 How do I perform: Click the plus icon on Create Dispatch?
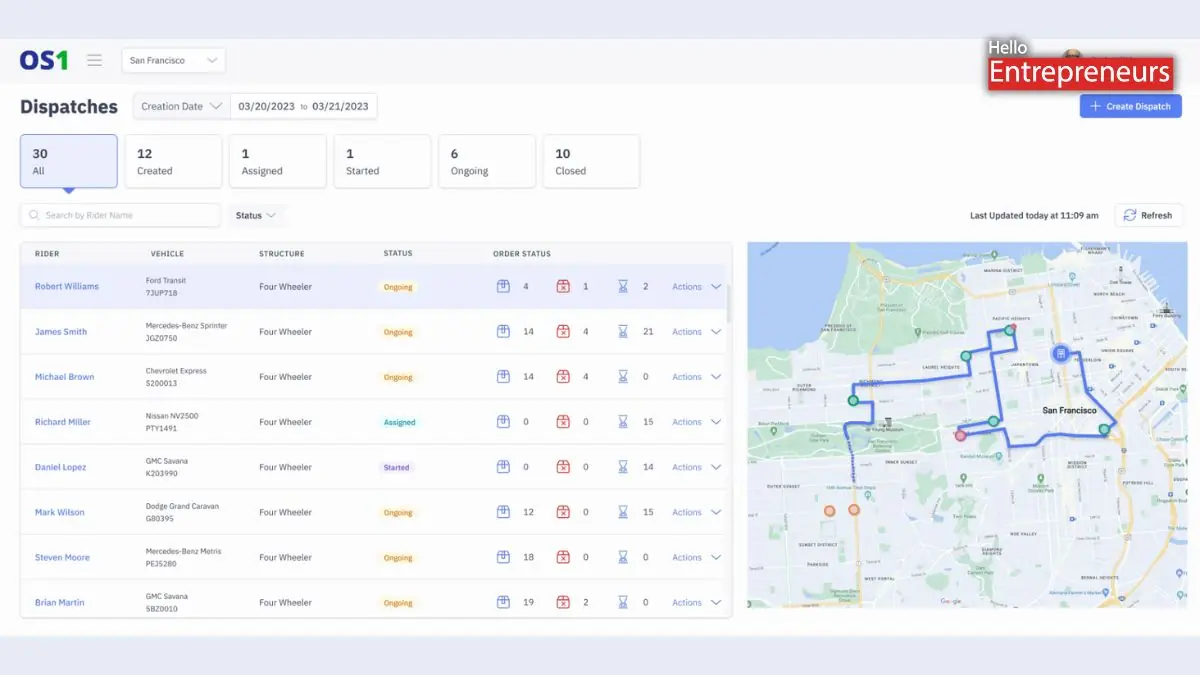(1095, 106)
